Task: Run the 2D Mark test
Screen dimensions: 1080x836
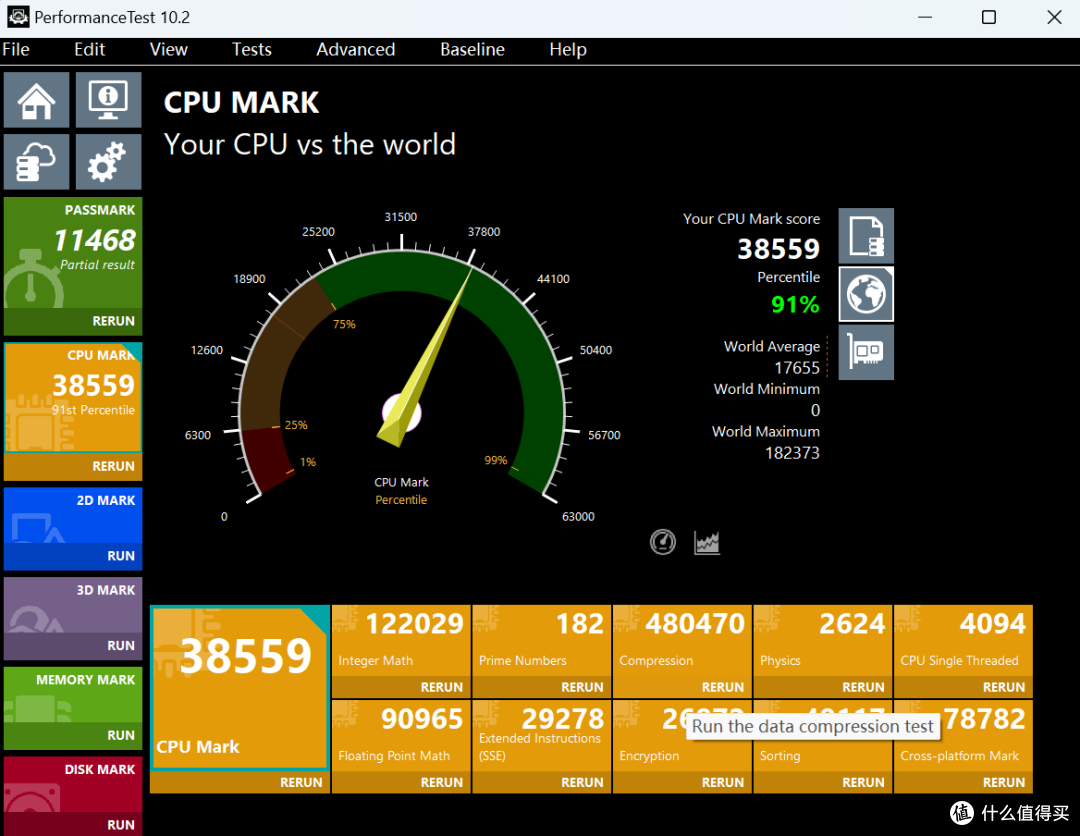Action: (73, 556)
